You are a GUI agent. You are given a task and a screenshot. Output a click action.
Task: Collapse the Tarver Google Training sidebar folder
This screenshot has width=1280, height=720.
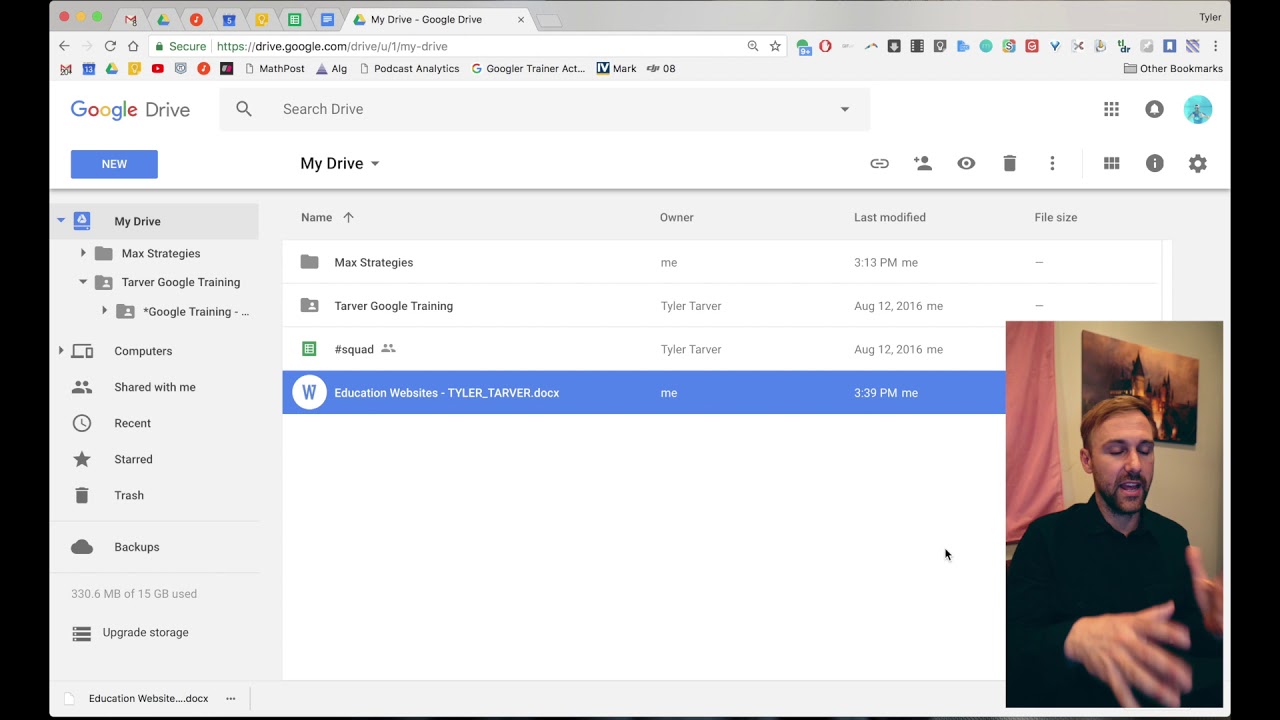click(83, 282)
